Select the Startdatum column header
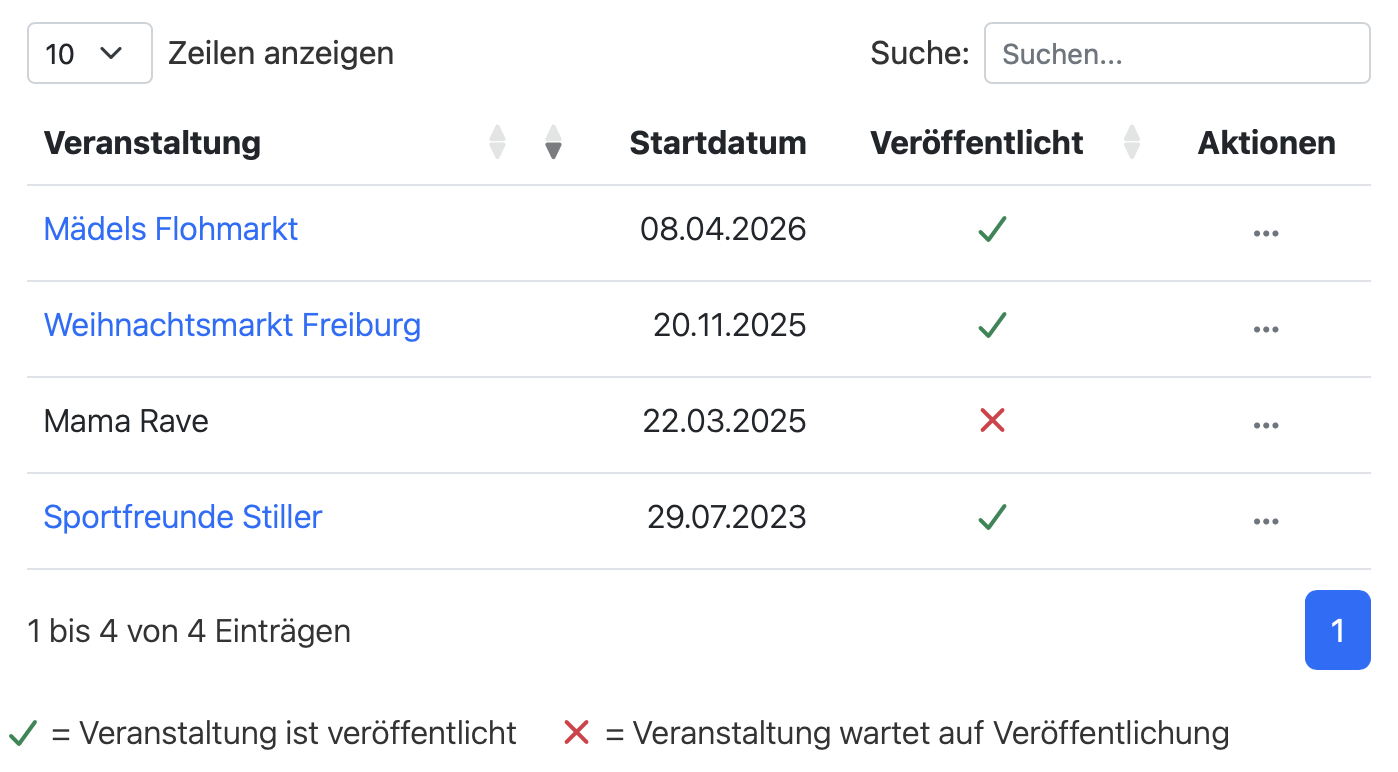 (717, 142)
